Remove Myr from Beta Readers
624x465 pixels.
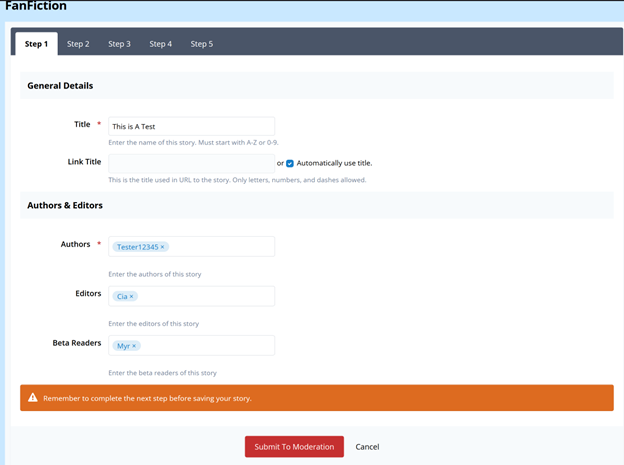tap(134, 346)
